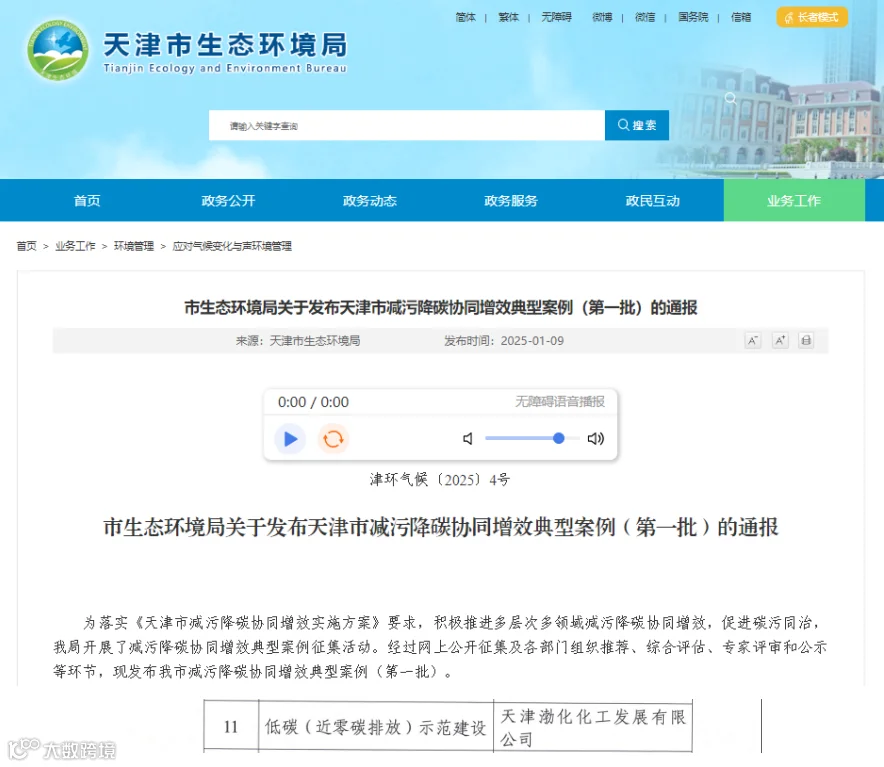Click the orange audio refresh icon
Screen dimensions: 884x767
pyautogui.click(x=333, y=439)
